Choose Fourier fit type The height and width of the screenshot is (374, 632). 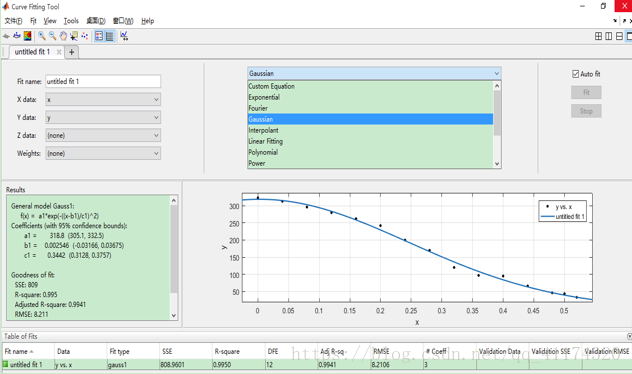pos(370,108)
